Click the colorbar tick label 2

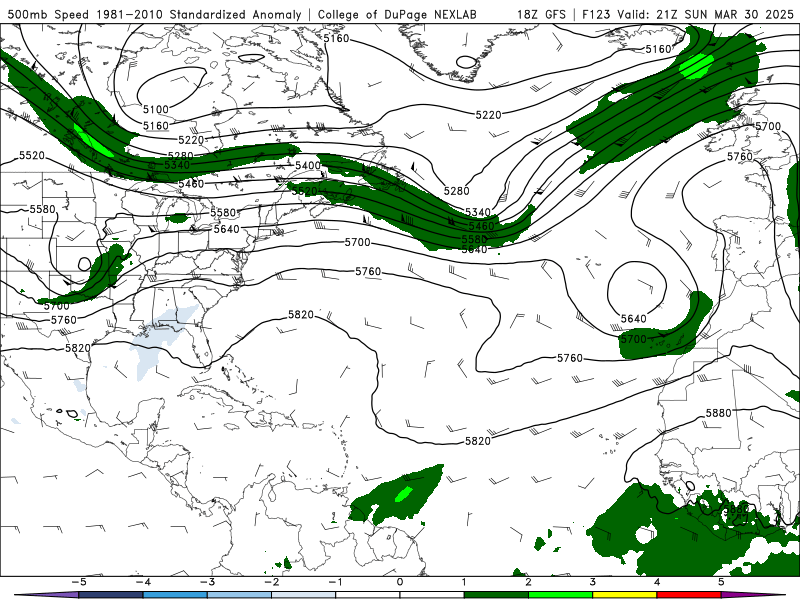528,582
